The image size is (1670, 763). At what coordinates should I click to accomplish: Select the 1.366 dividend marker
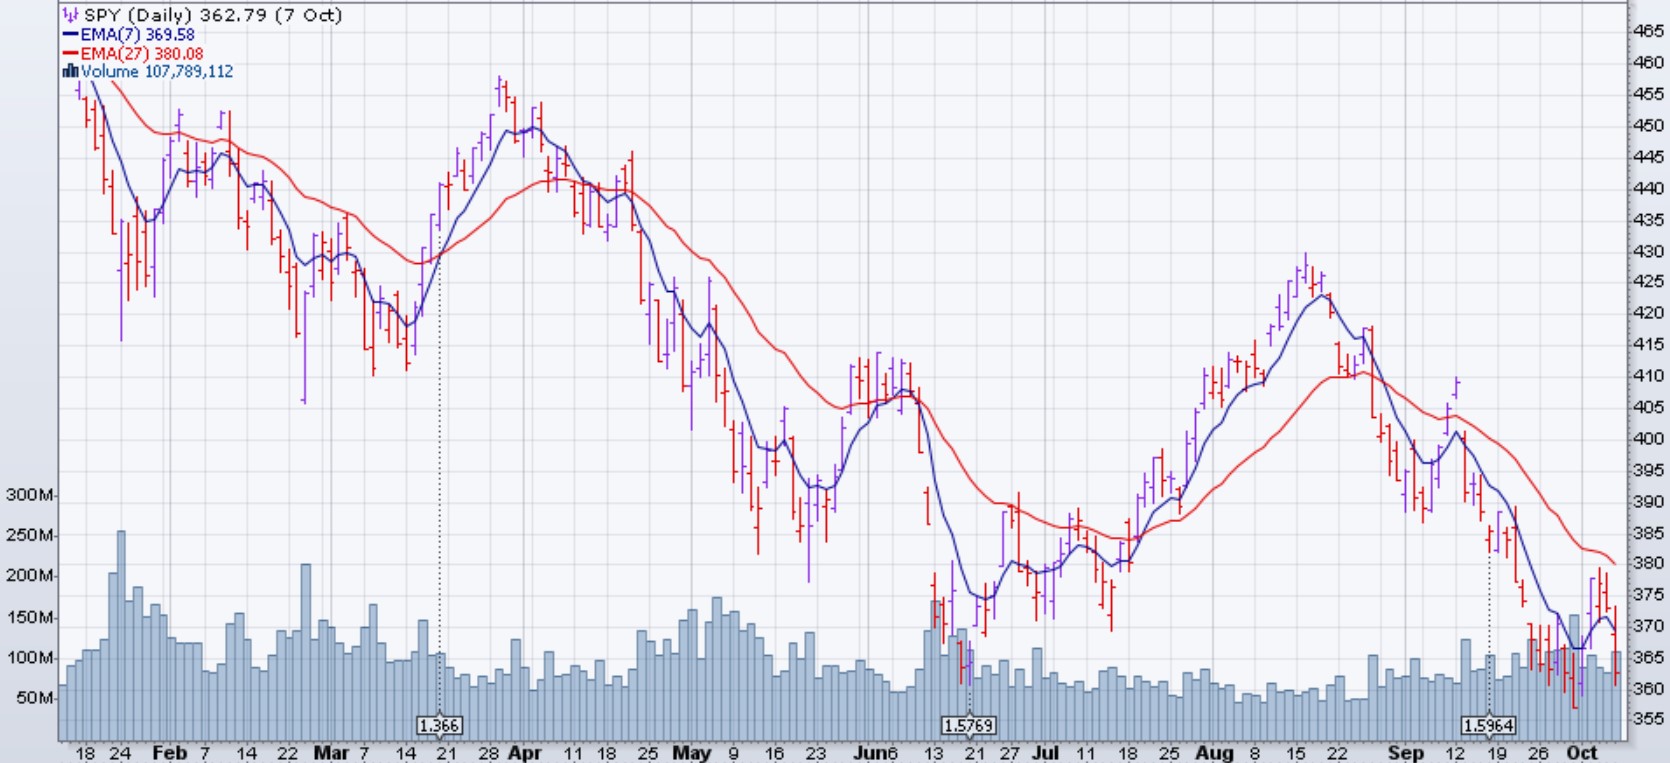(x=439, y=726)
